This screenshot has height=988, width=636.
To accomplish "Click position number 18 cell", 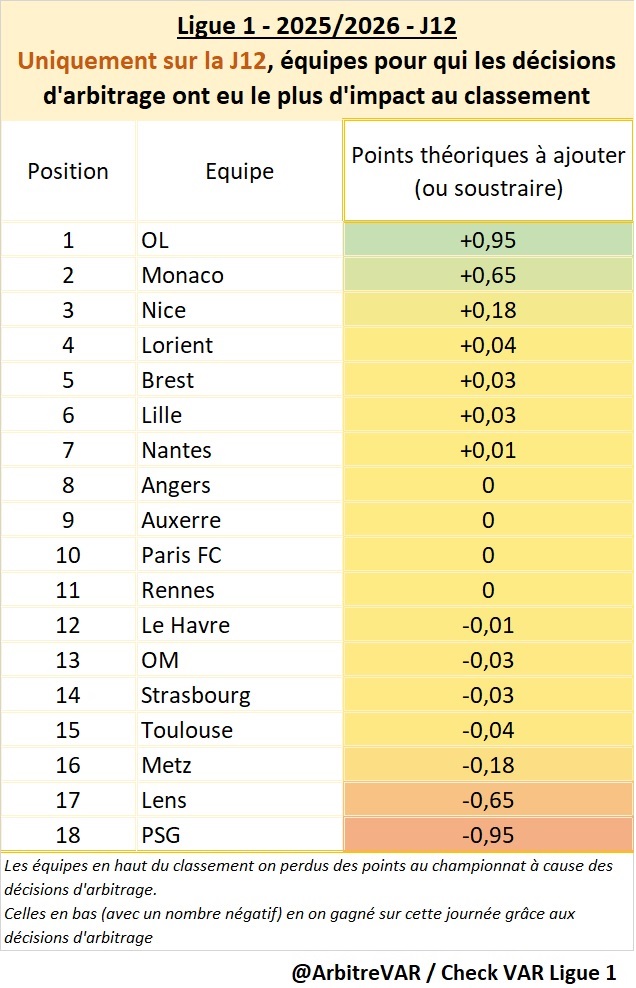I will tap(68, 835).
